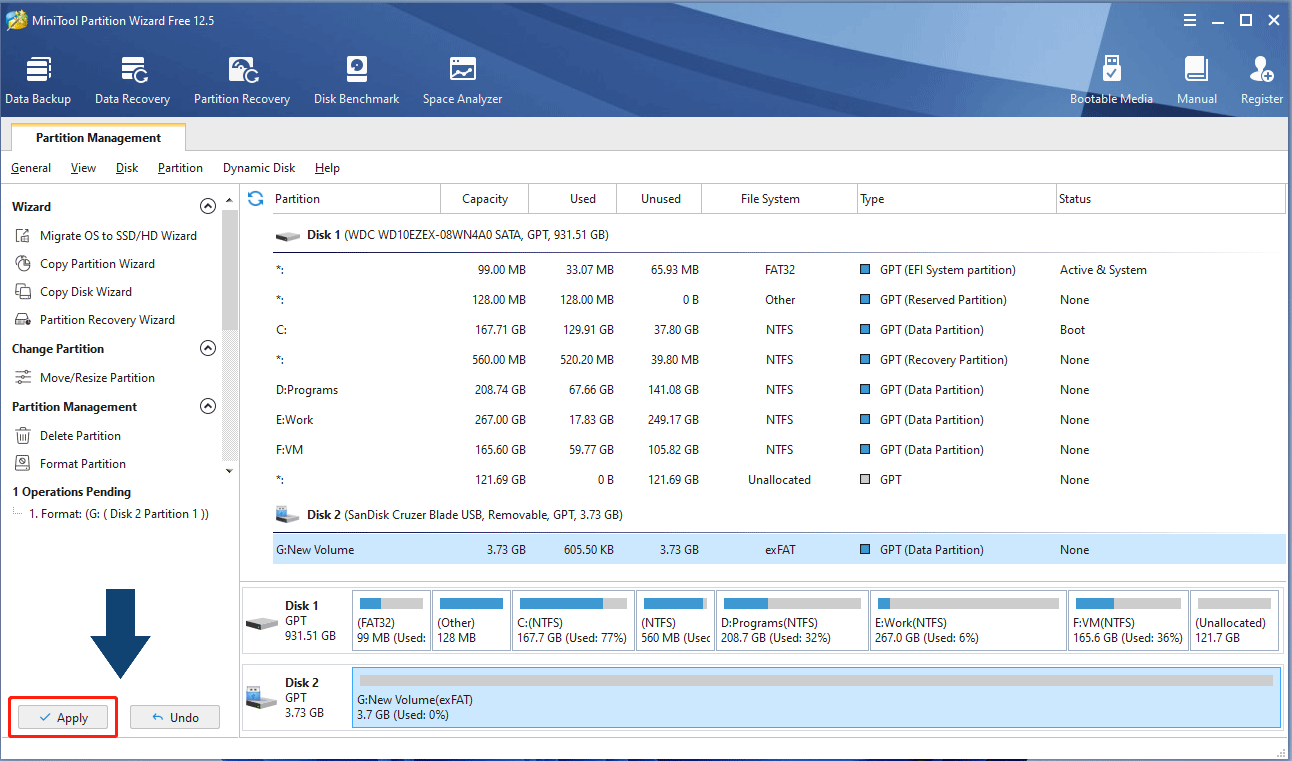Screen dimensions: 1292x761
Task: Select D:Programs(NTFS) block in disk map
Action: pos(791,620)
